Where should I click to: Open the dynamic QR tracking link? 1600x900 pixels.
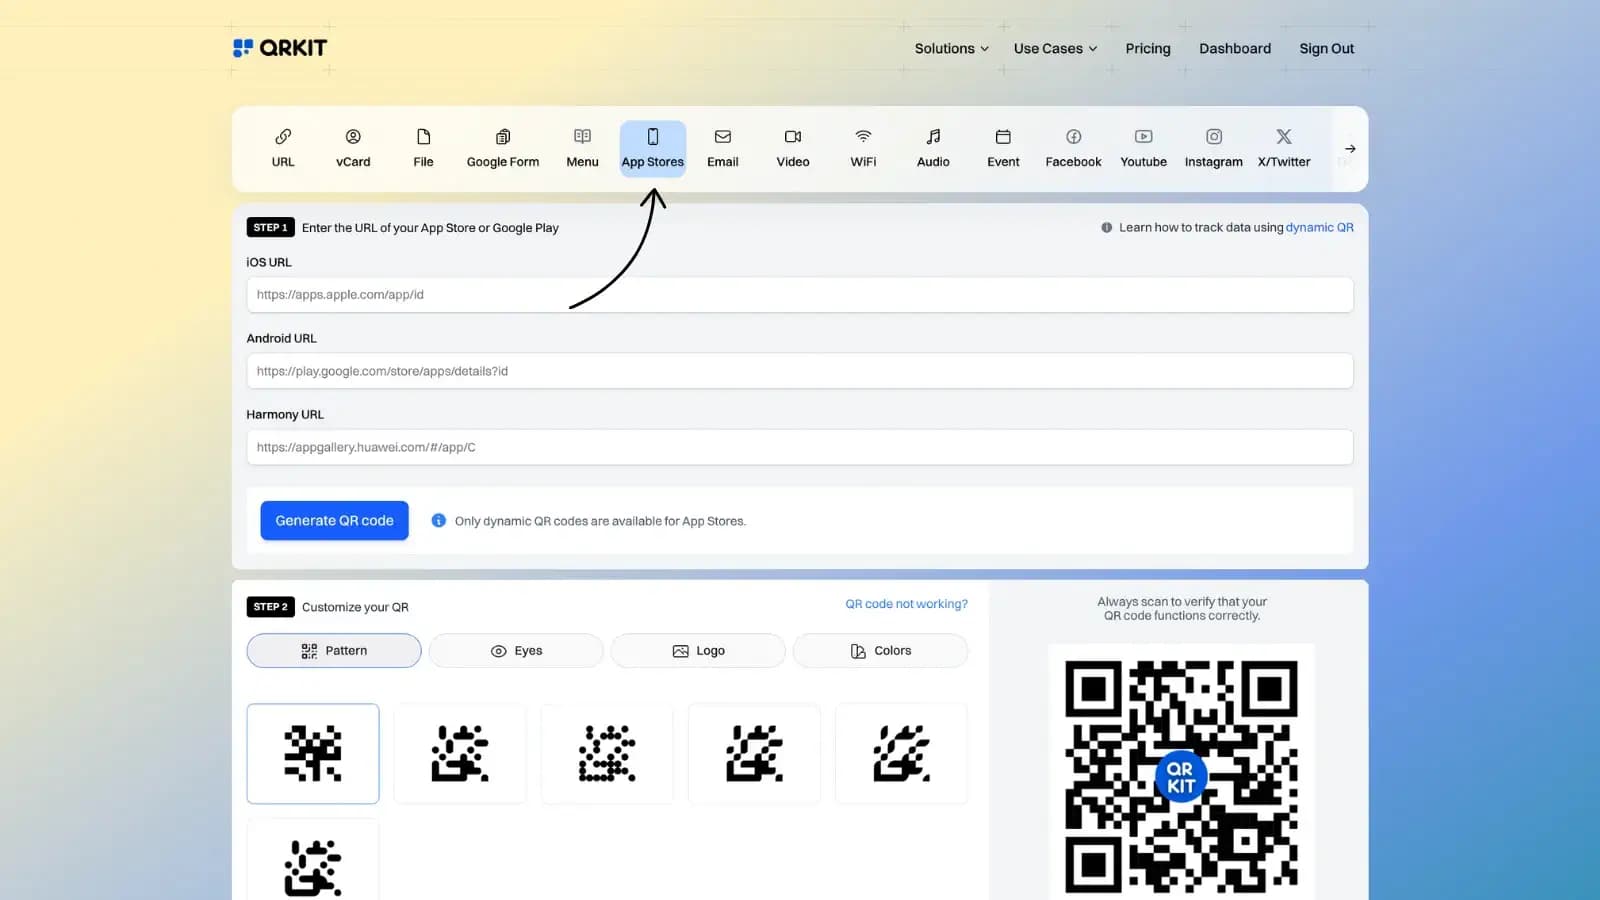click(1320, 227)
